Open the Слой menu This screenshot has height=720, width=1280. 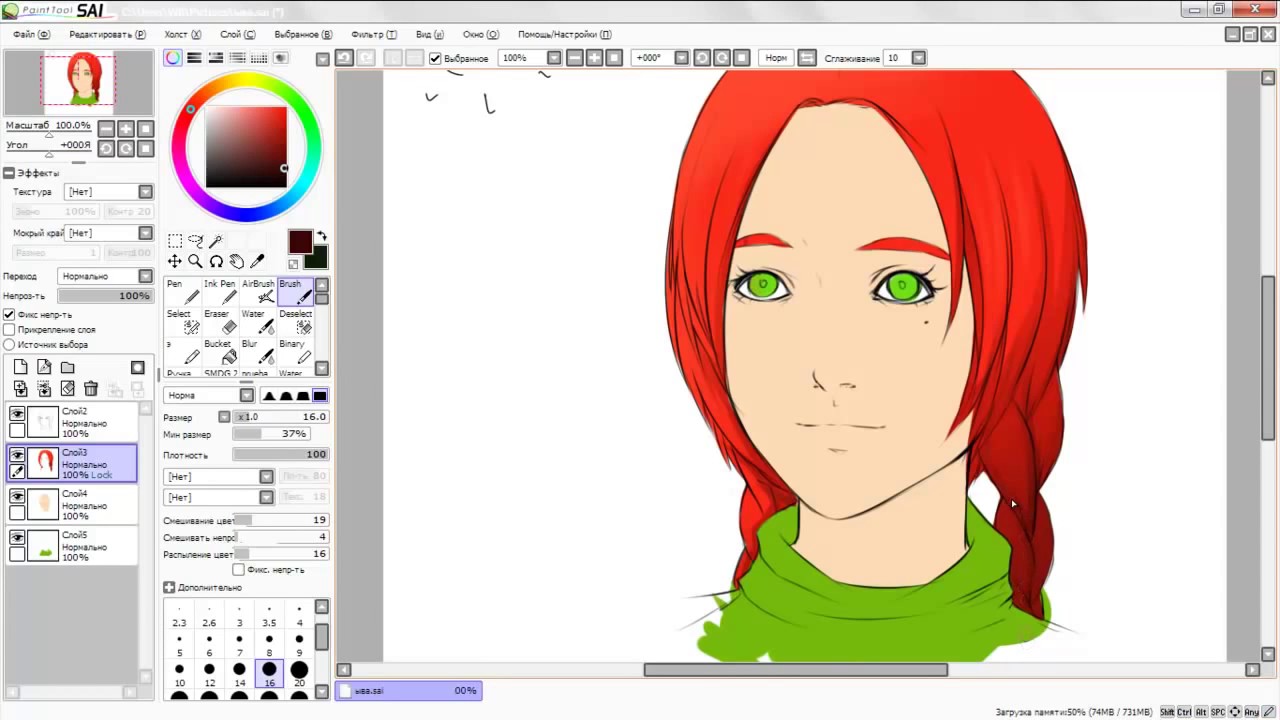[236, 34]
